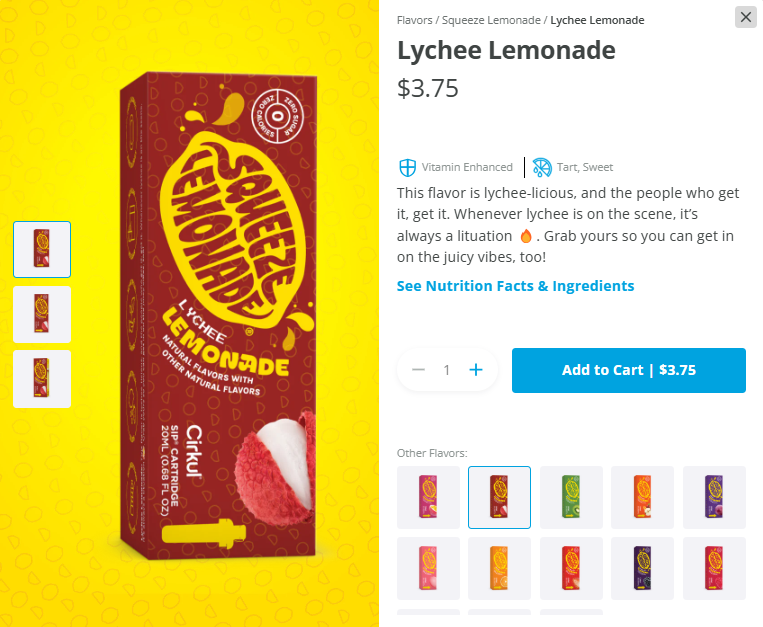Screen dimensions: 763x627
Task: Click the Tart, Sweet citrus slice icon
Action: (542, 167)
